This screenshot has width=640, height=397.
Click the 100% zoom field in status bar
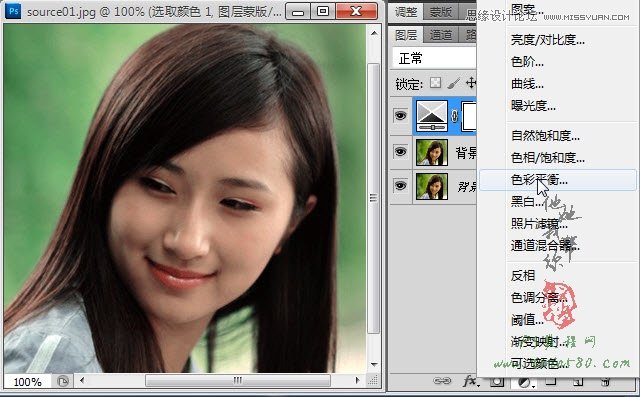coord(27,382)
